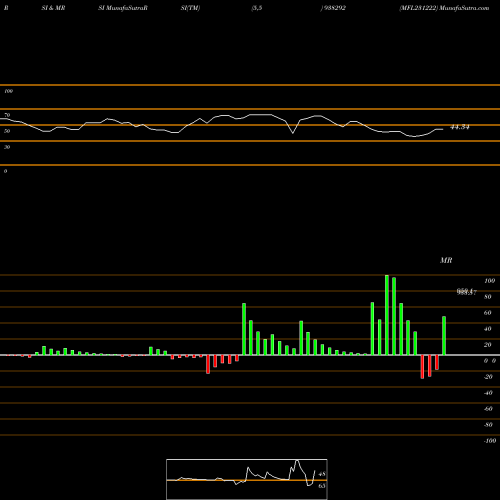Screen dimensions: 500x500
Task: Select the tallest green bar in MR histogram
Action: pyautogui.click(x=387, y=315)
